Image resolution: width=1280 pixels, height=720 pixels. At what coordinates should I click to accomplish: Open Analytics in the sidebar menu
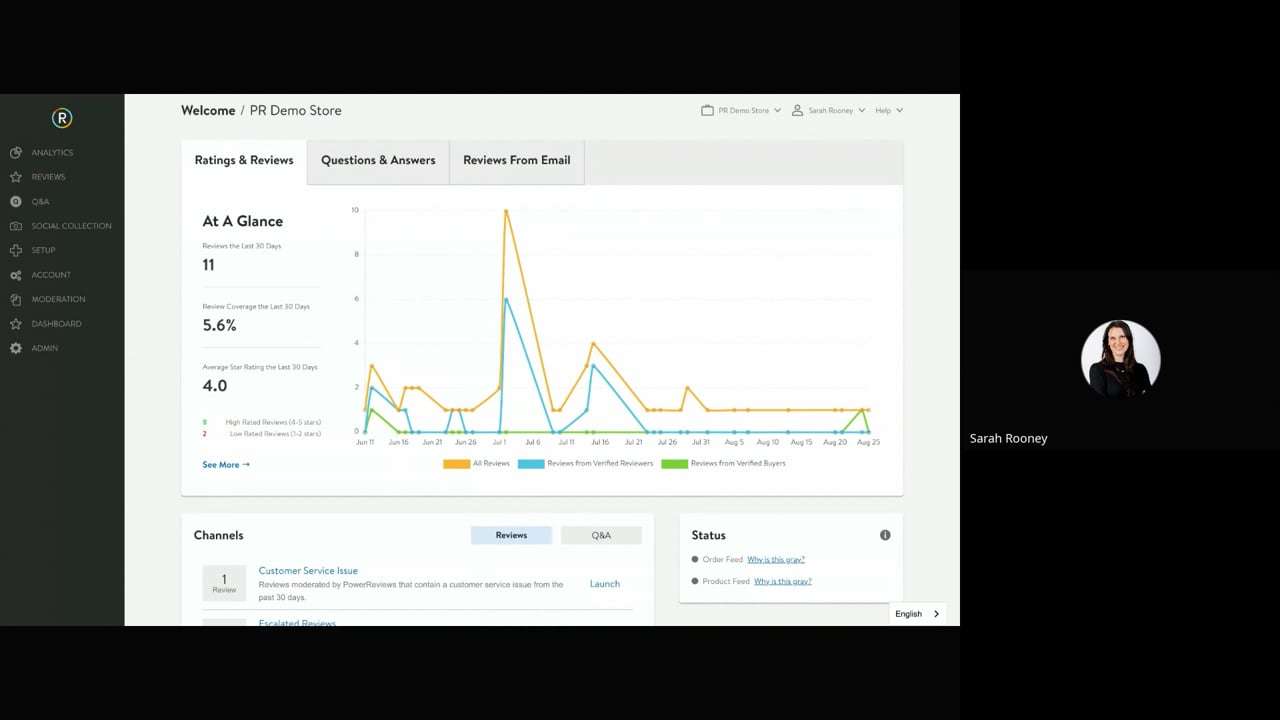pos(52,153)
